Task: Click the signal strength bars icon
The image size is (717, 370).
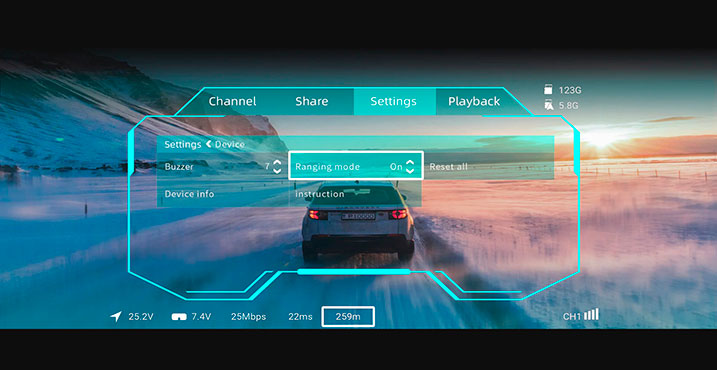Action: coord(591,314)
